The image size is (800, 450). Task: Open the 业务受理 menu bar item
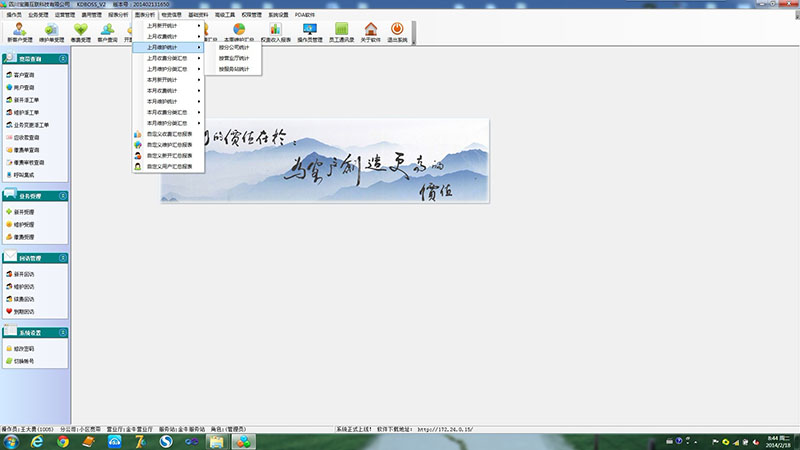tap(38, 15)
